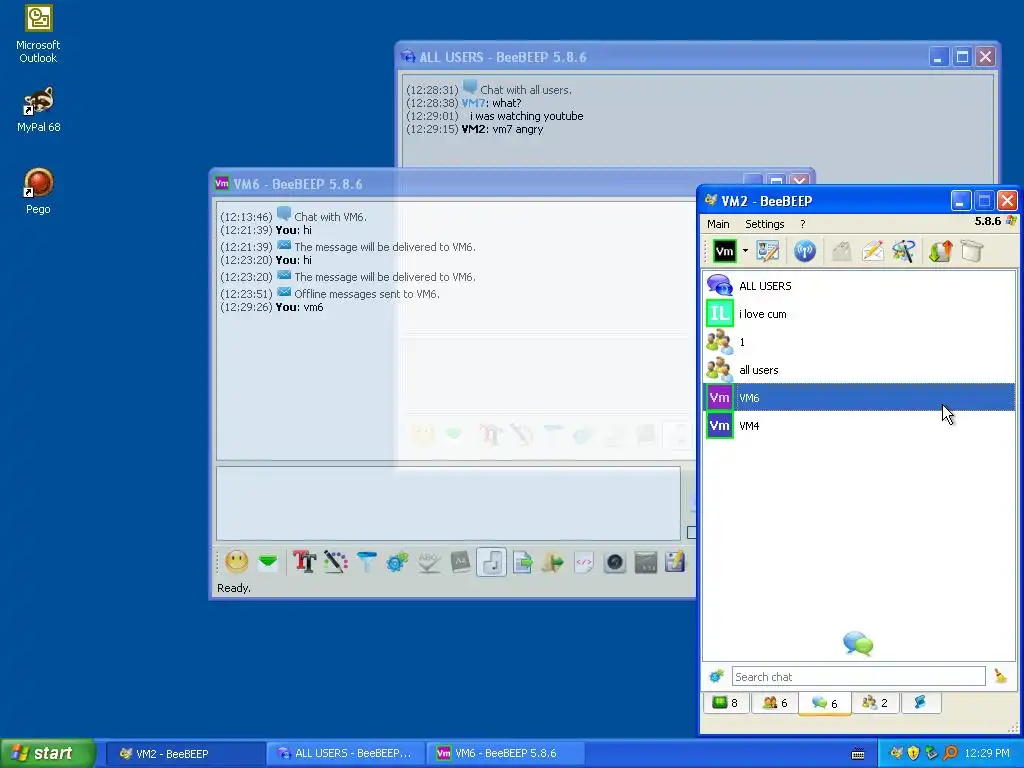Toggle the ABC spell check icon in VM6 chat

click(x=428, y=562)
